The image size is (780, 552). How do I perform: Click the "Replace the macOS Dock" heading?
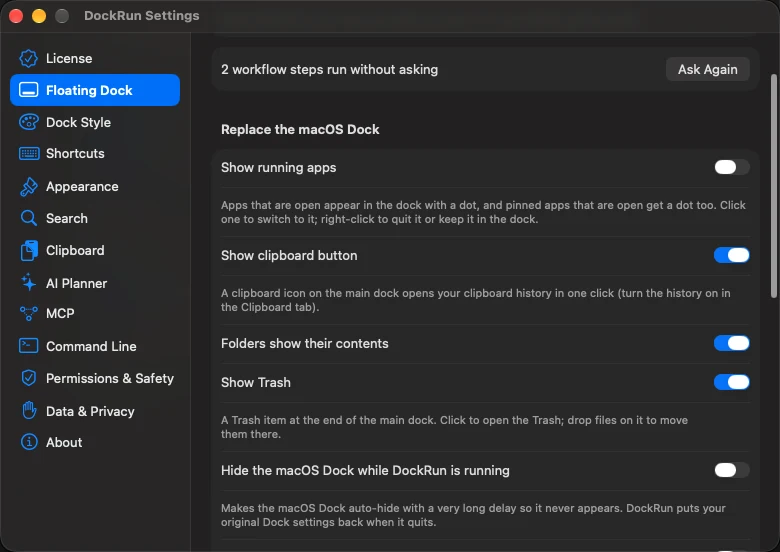point(300,129)
